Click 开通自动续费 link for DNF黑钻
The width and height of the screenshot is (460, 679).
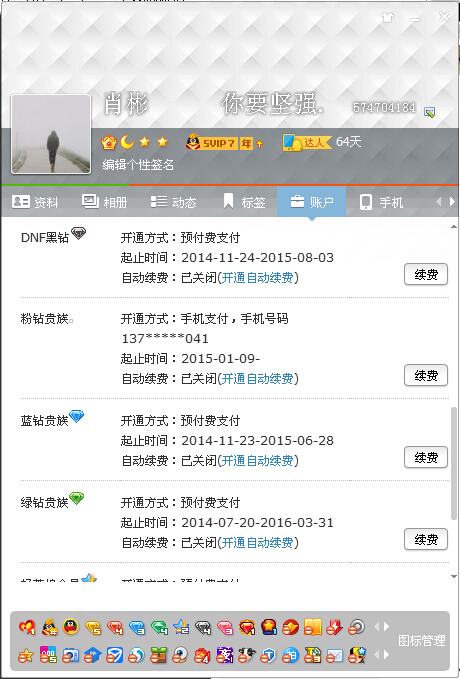point(257,278)
